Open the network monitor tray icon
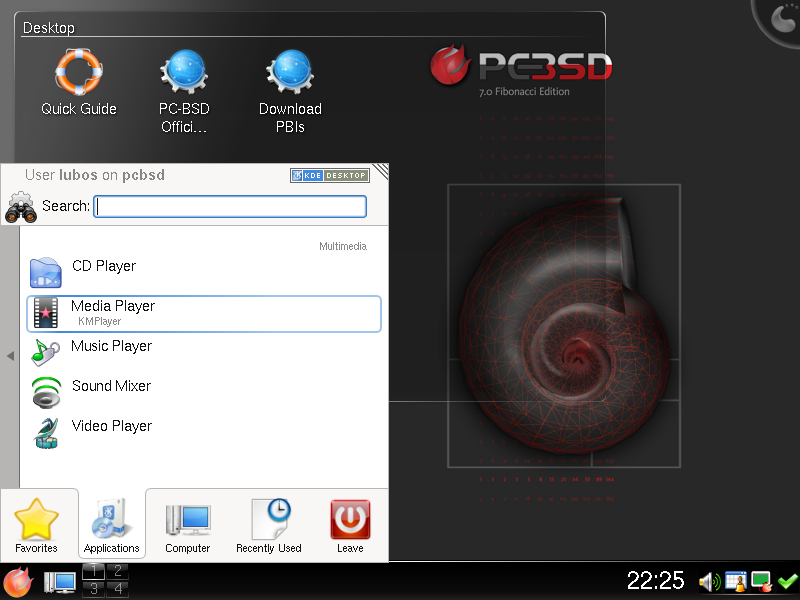This screenshot has width=800, height=600. point(762,582)
